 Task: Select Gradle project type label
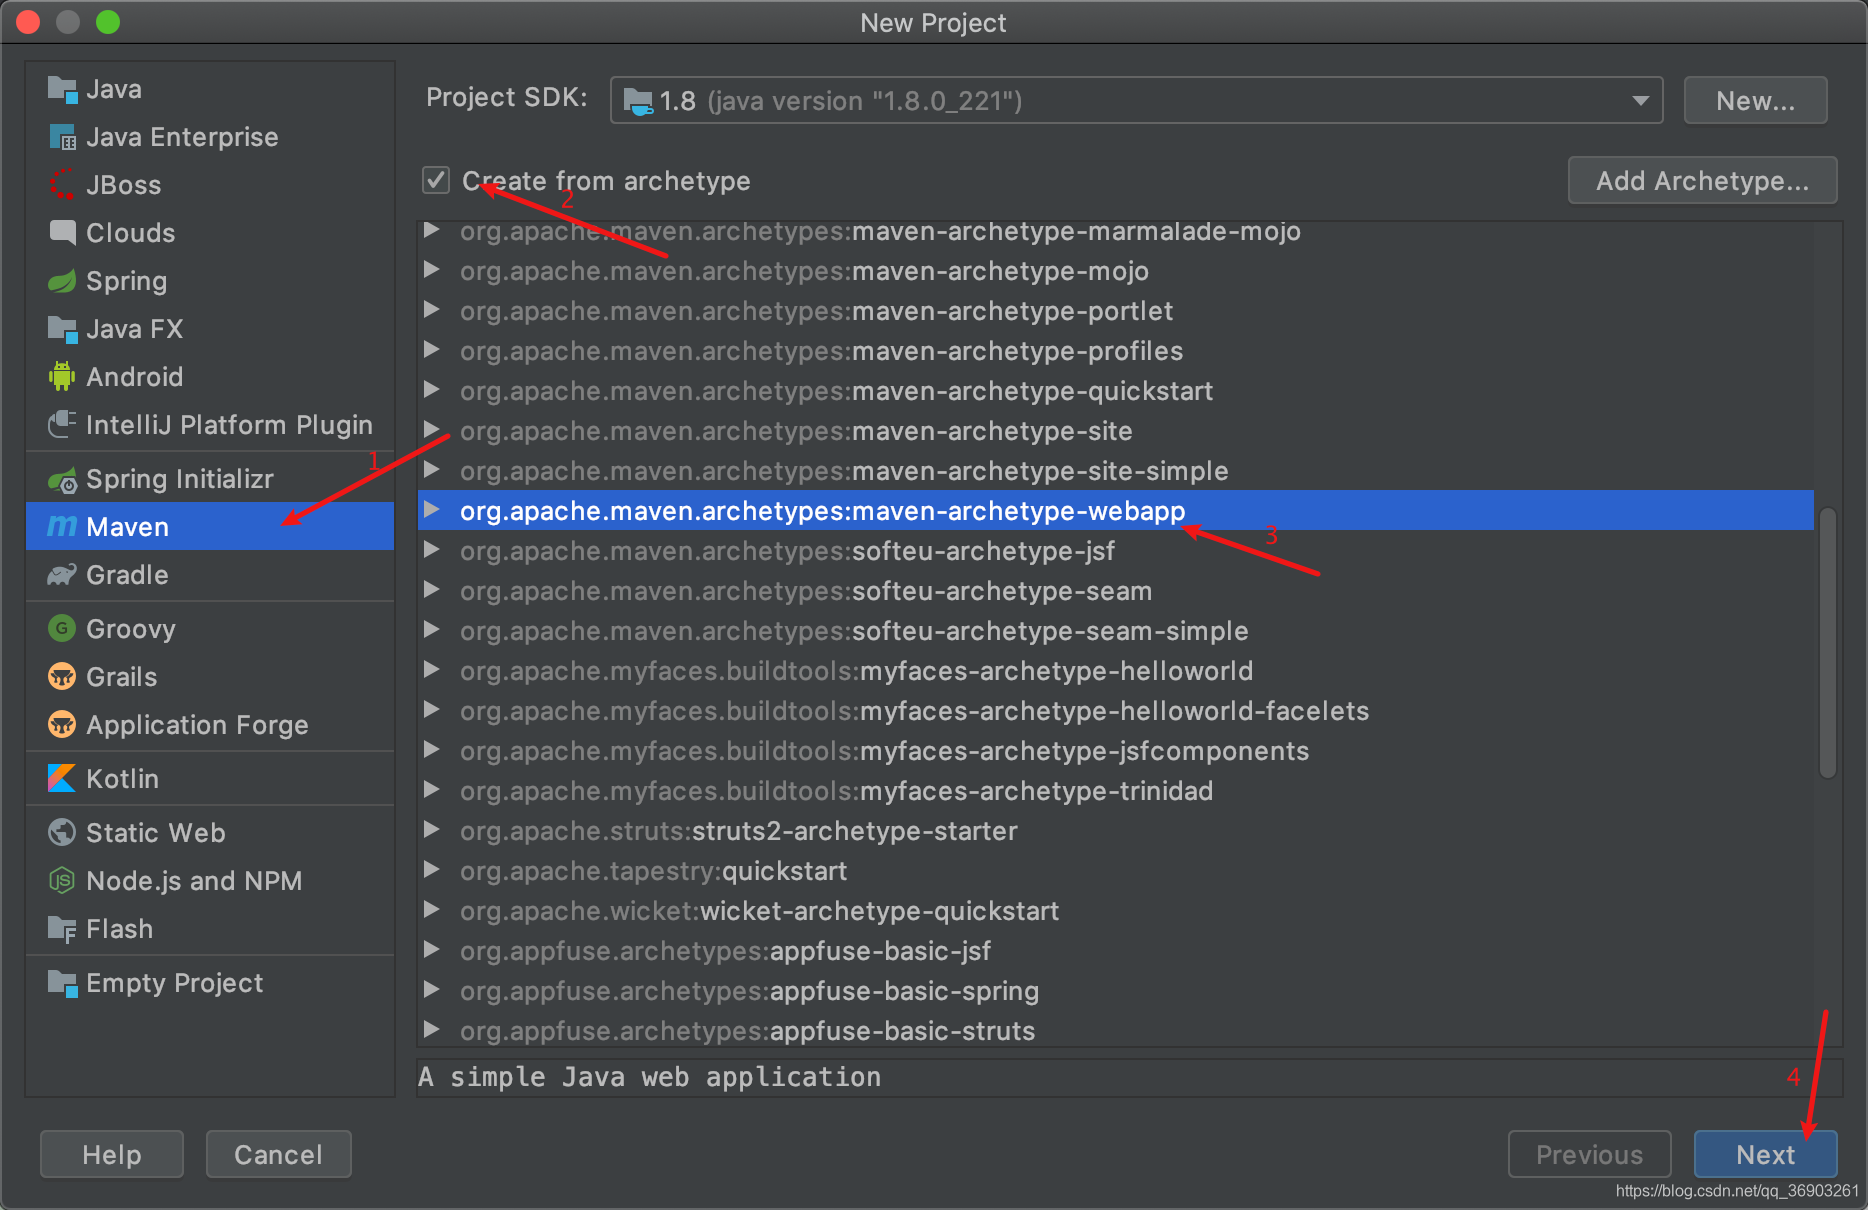click(127, 575)
